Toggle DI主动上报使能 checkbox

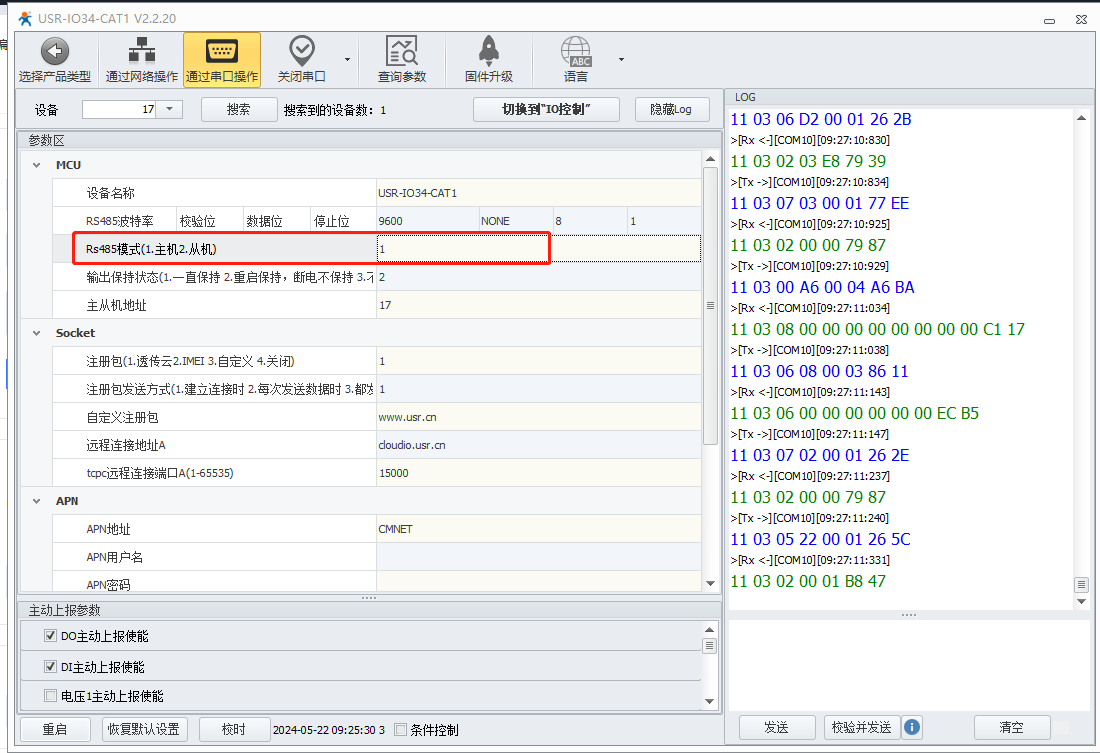click(x=51, y=667)
